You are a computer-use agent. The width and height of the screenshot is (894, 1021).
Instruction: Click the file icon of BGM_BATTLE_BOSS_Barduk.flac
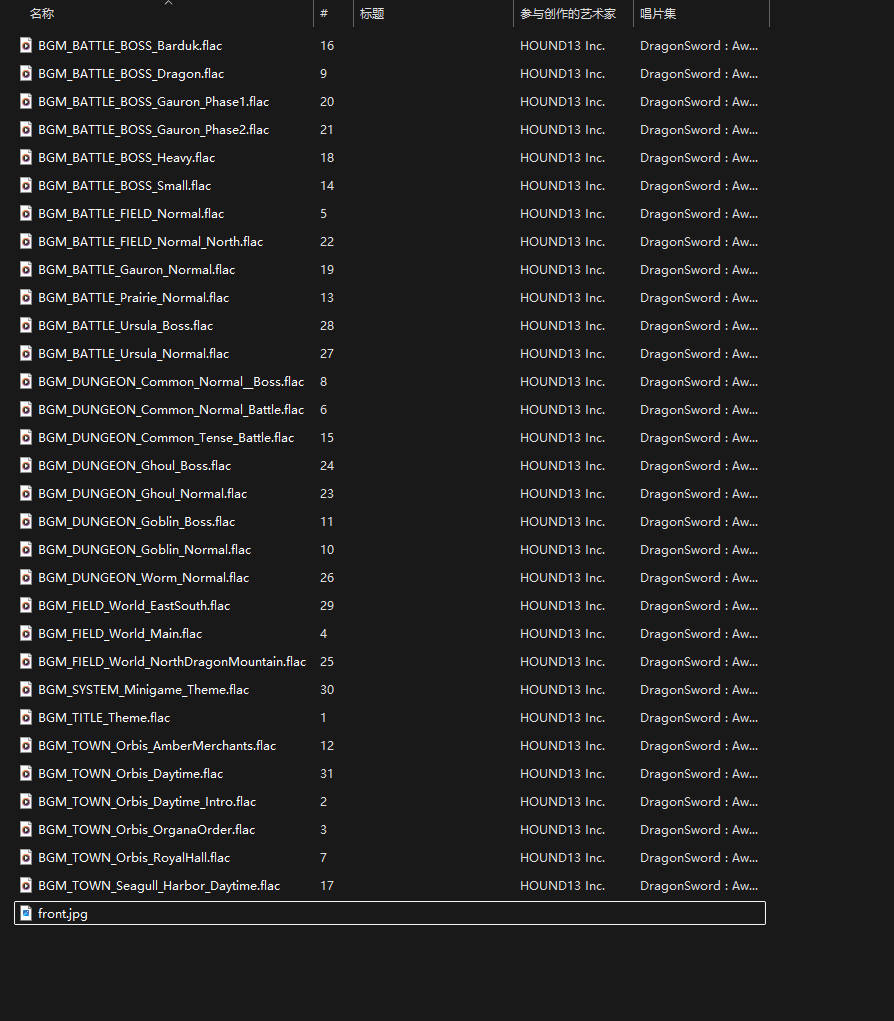pyautogui.click(x=25, y=46)
